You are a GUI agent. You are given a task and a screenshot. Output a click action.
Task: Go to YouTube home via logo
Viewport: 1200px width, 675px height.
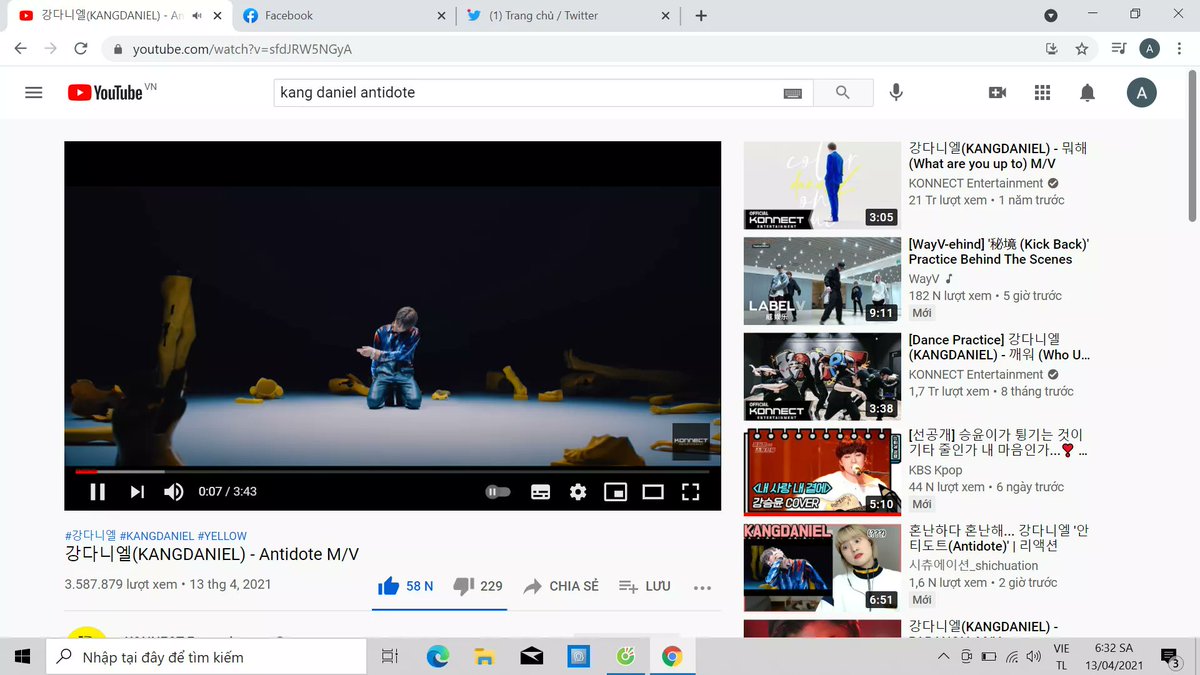[x=105, y=92]
